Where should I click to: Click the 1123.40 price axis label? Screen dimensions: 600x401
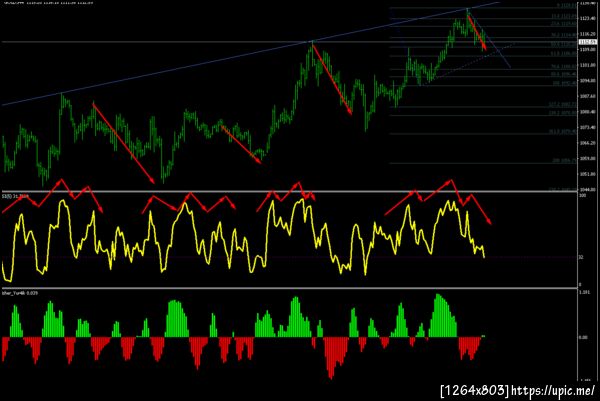(588, 18)
